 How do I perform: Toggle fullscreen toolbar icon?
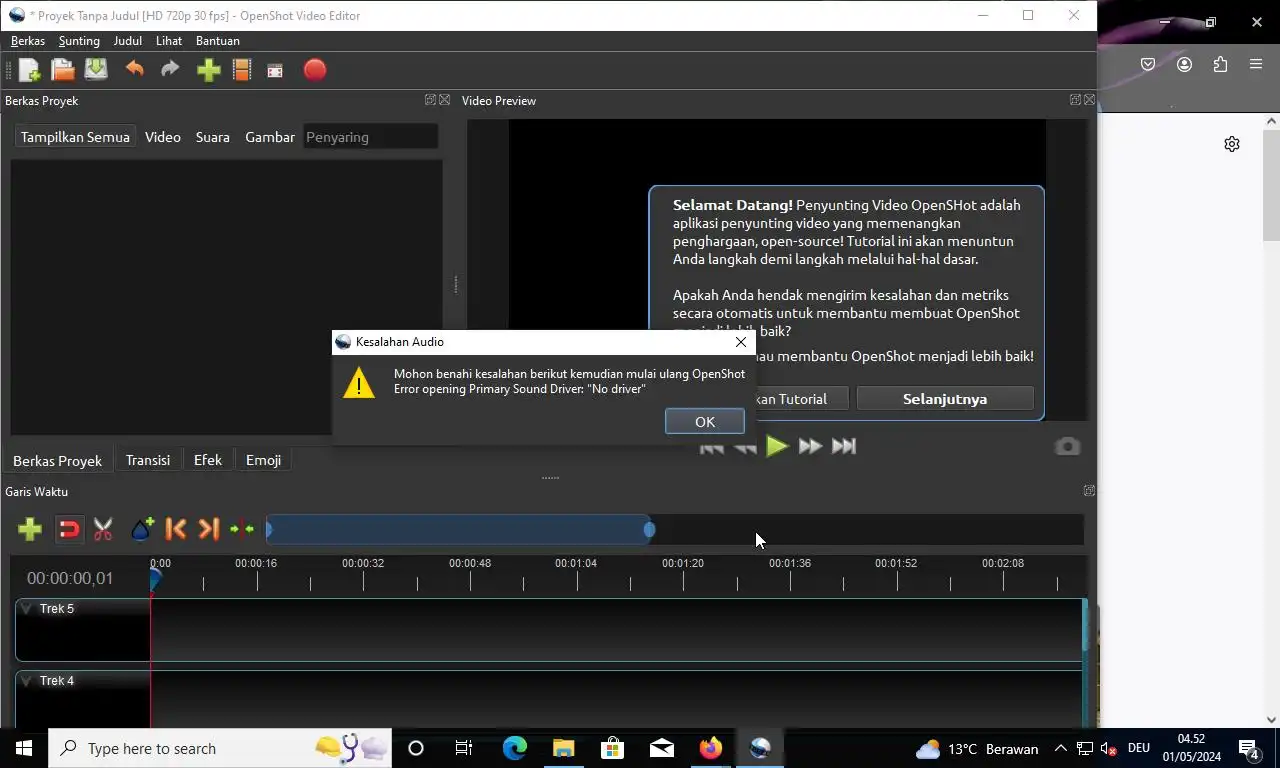275,70
